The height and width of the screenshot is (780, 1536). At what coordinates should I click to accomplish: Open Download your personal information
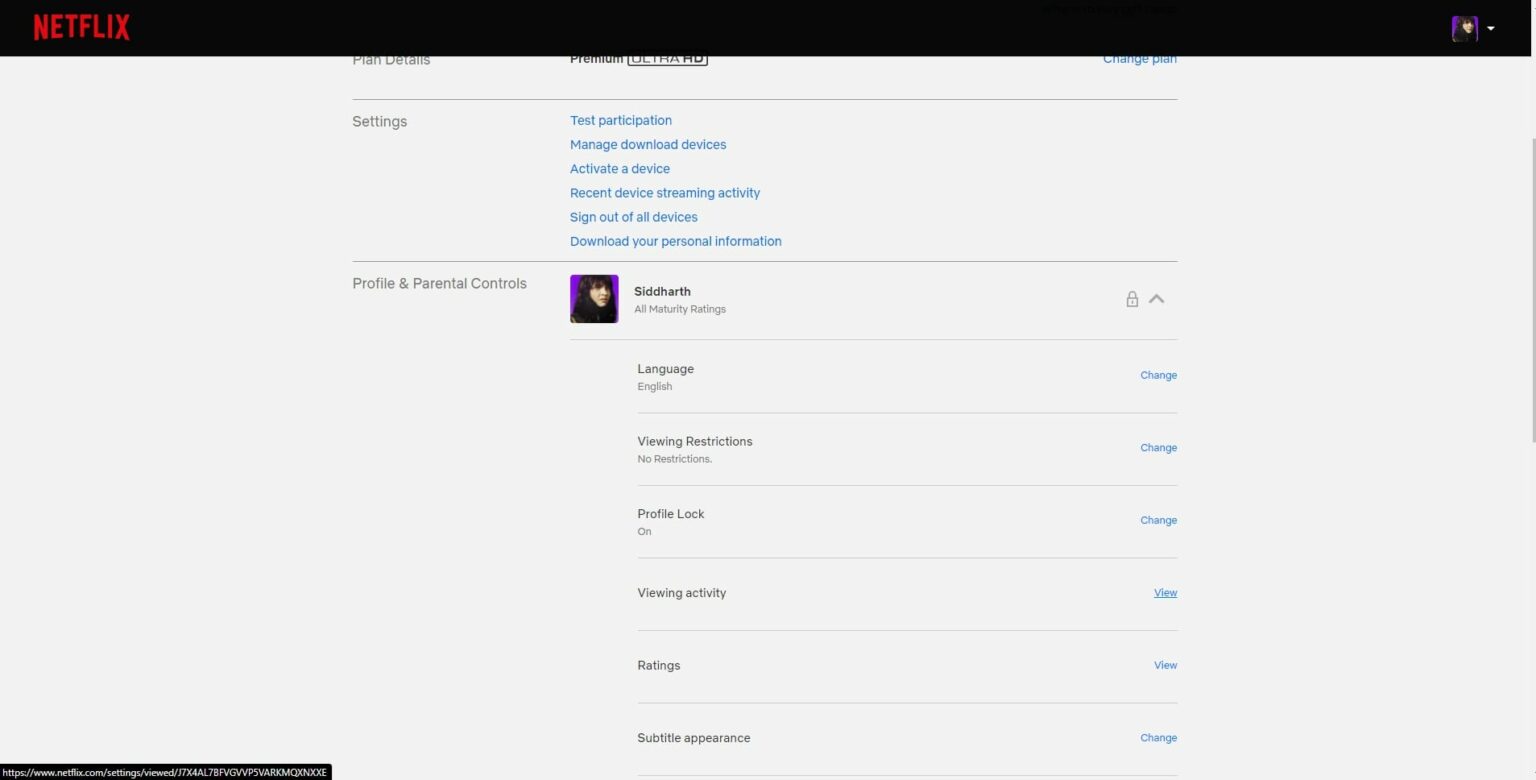[x=675, y=241]
